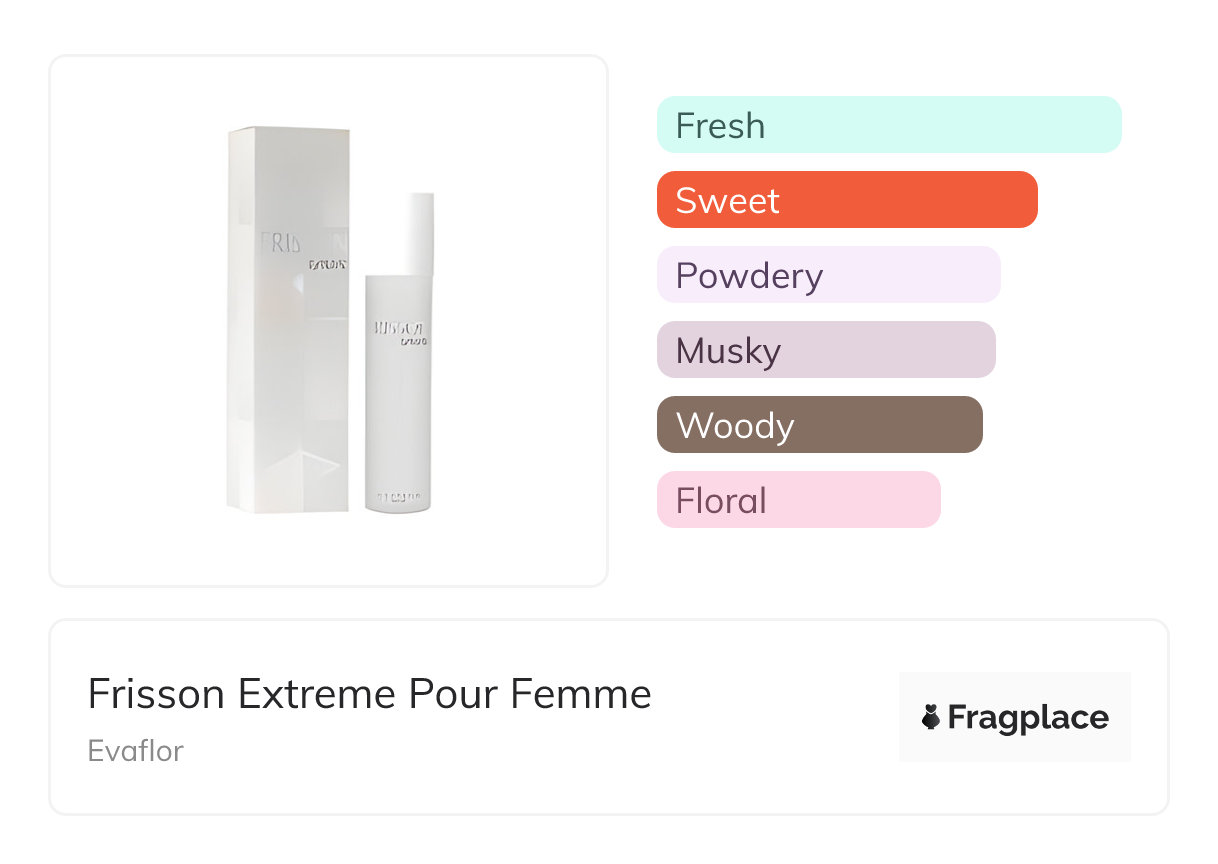The image size is (1218, 864).
Task: Click the Frisson lettering on the box
Action: (284, 244)
